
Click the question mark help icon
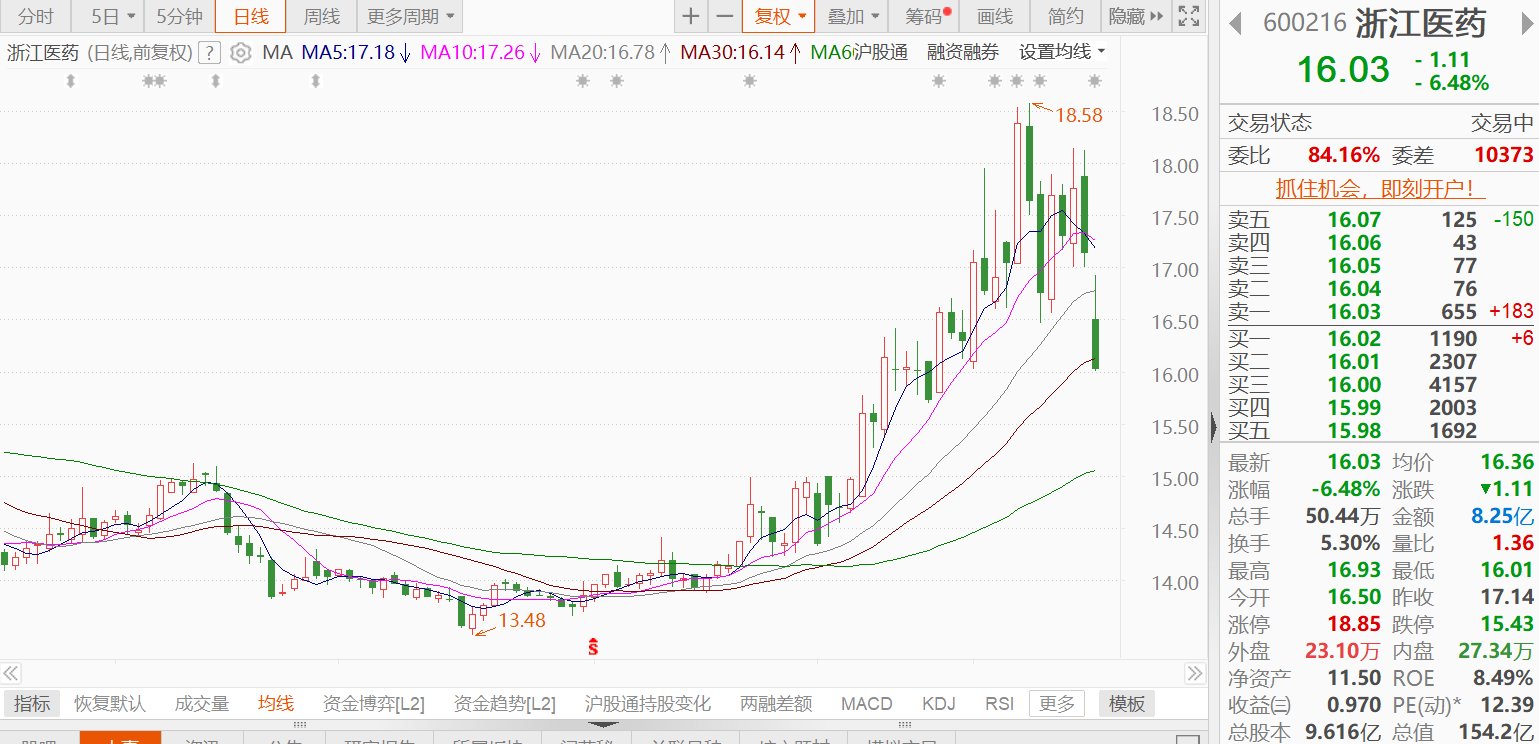pos(209,53)
